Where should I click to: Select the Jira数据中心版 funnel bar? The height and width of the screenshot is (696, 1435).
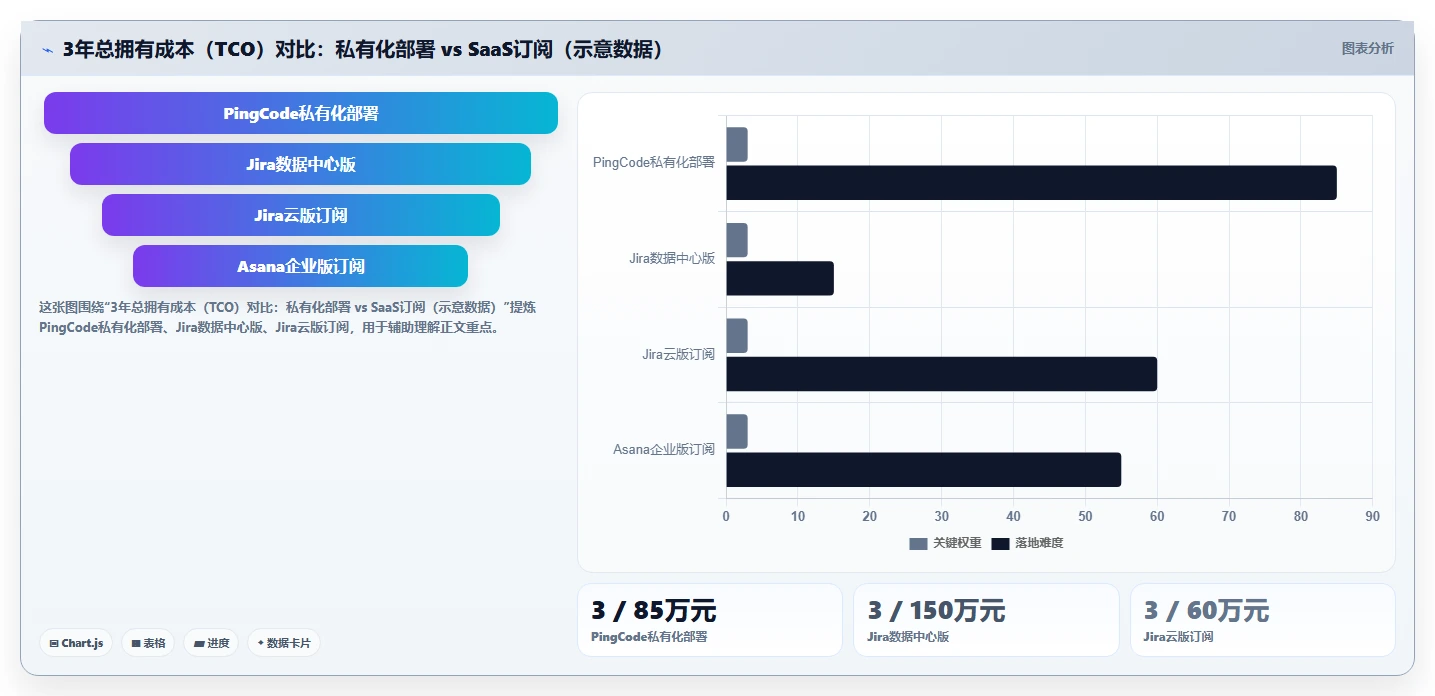click(301, 164)
